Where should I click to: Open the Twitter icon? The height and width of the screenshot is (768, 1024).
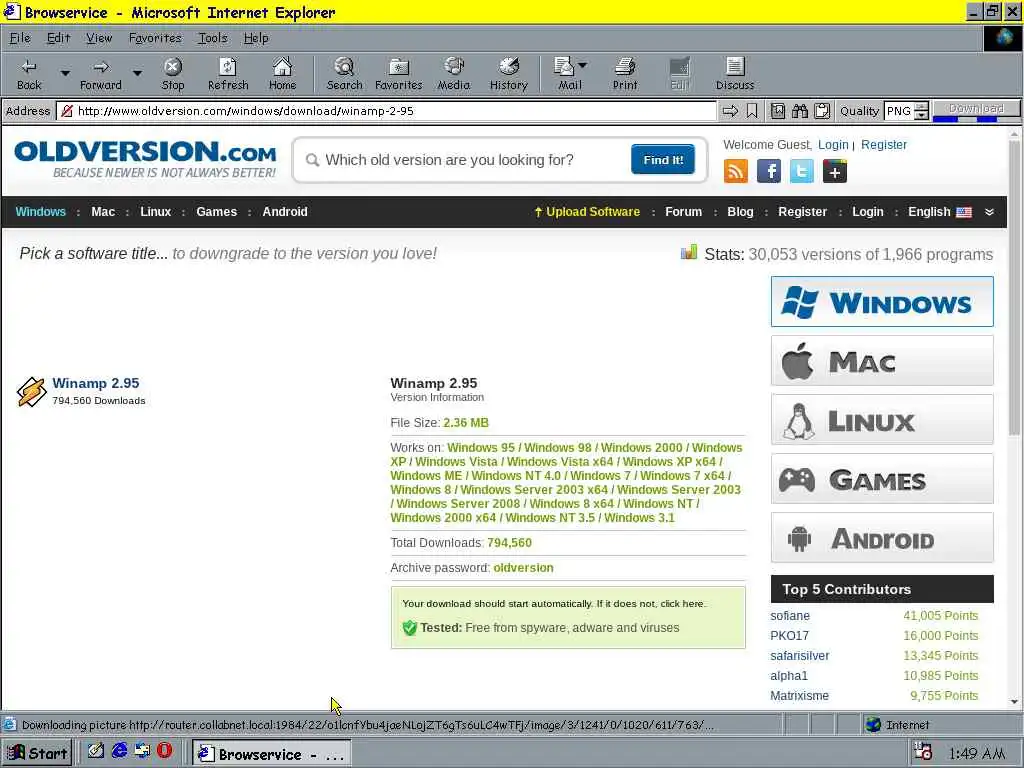click(x=801, y=172)
